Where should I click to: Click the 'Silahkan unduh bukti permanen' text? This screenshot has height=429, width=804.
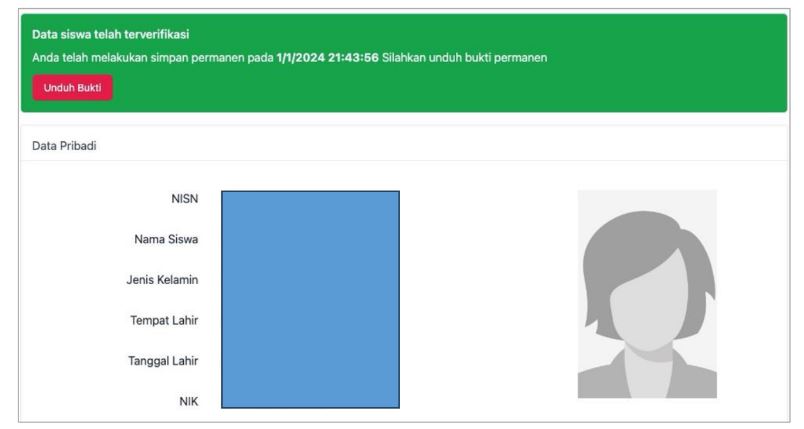point(462,58)
